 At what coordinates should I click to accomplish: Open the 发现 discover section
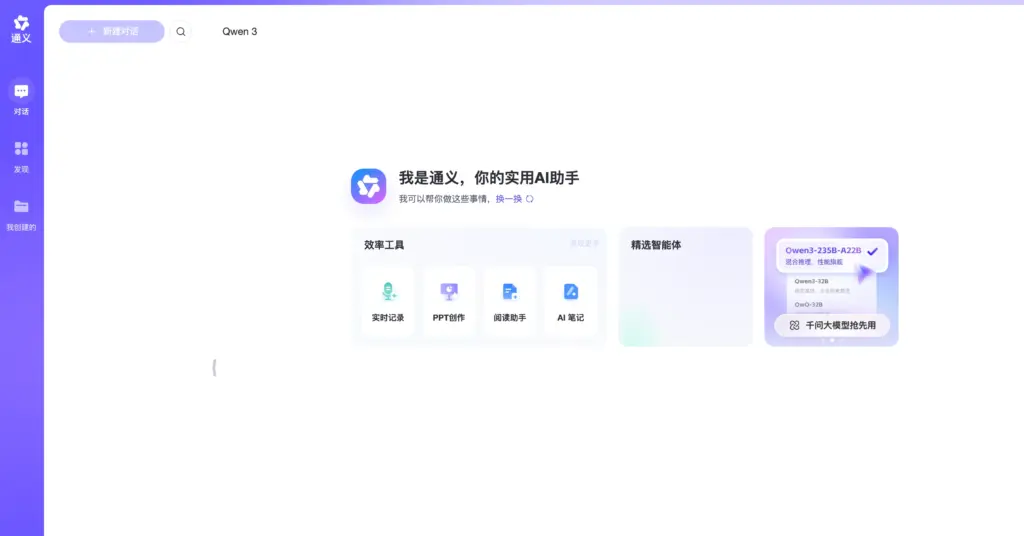[x=21, y=157]
